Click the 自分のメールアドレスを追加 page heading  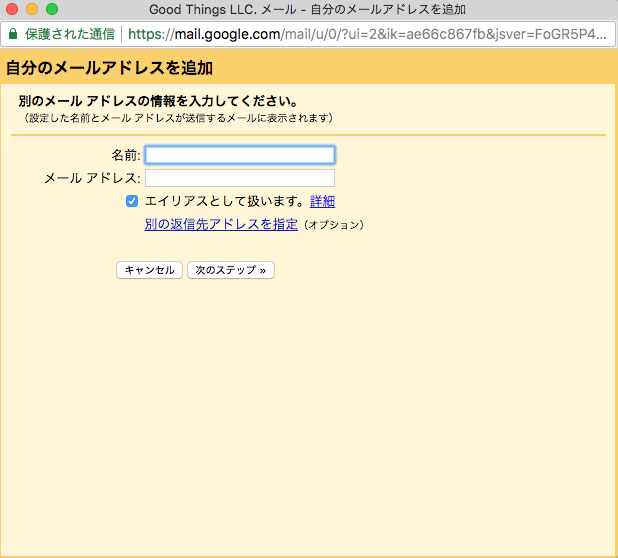tap(110, 68)
